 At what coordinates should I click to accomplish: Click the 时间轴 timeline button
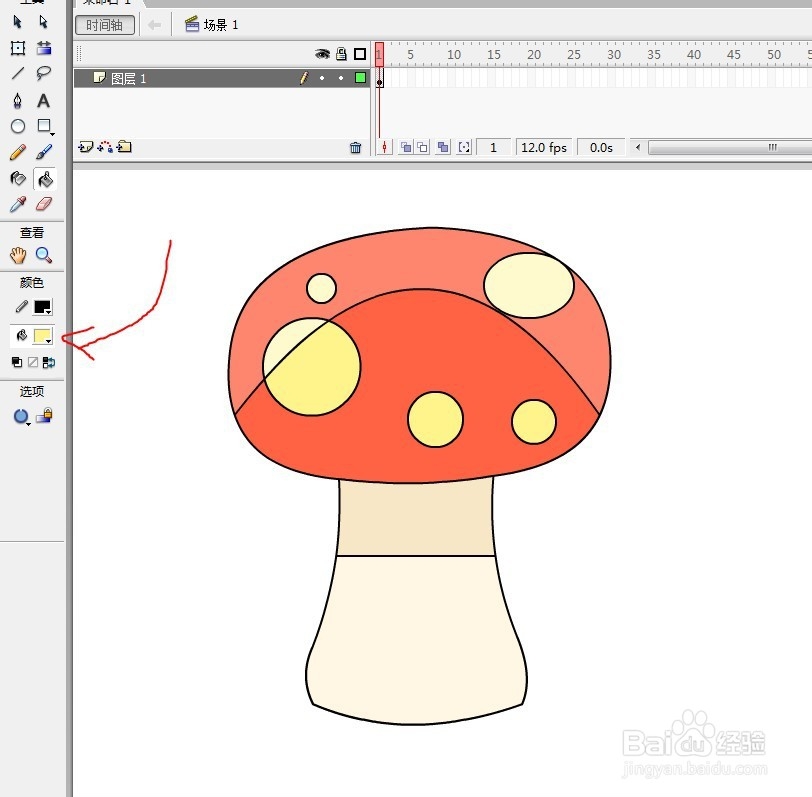click(x=104, y=25)
